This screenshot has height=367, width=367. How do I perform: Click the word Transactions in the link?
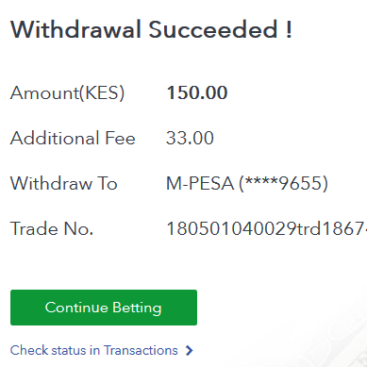pyautogui.click(x=141, y=350)
